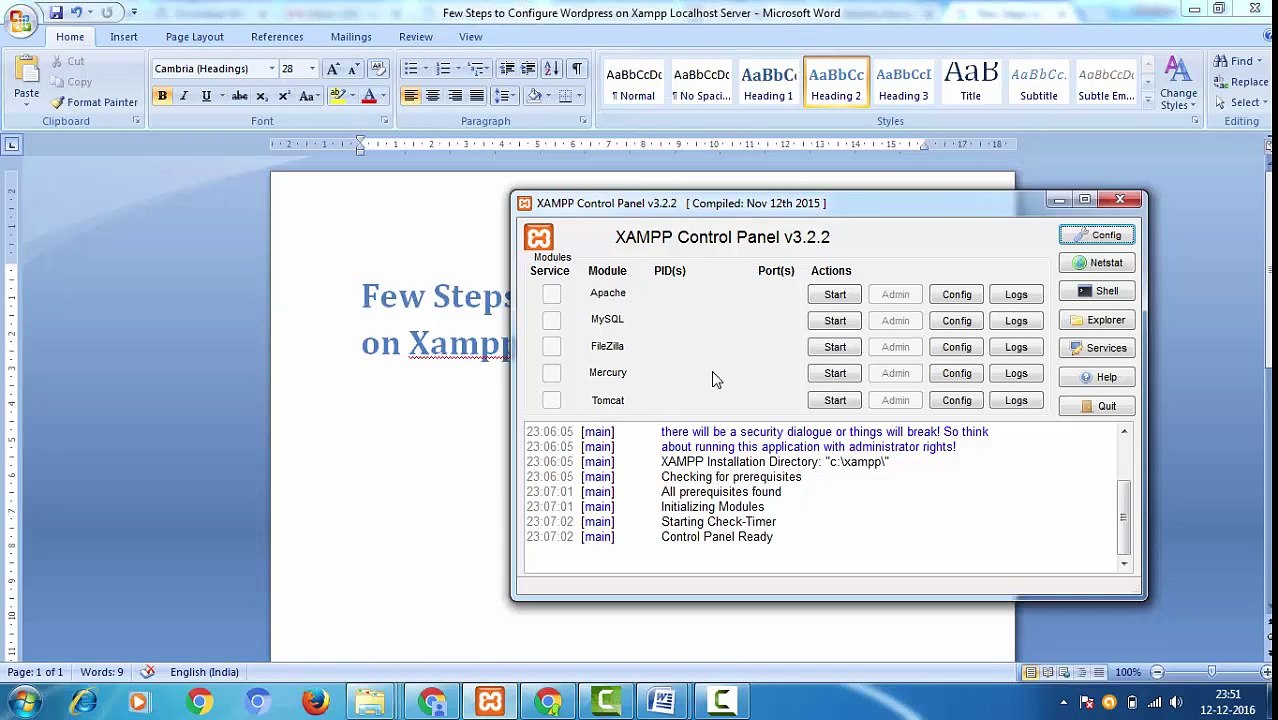Center text in Paragraph group
This screenshot has width=1278, height=720.
433,96
